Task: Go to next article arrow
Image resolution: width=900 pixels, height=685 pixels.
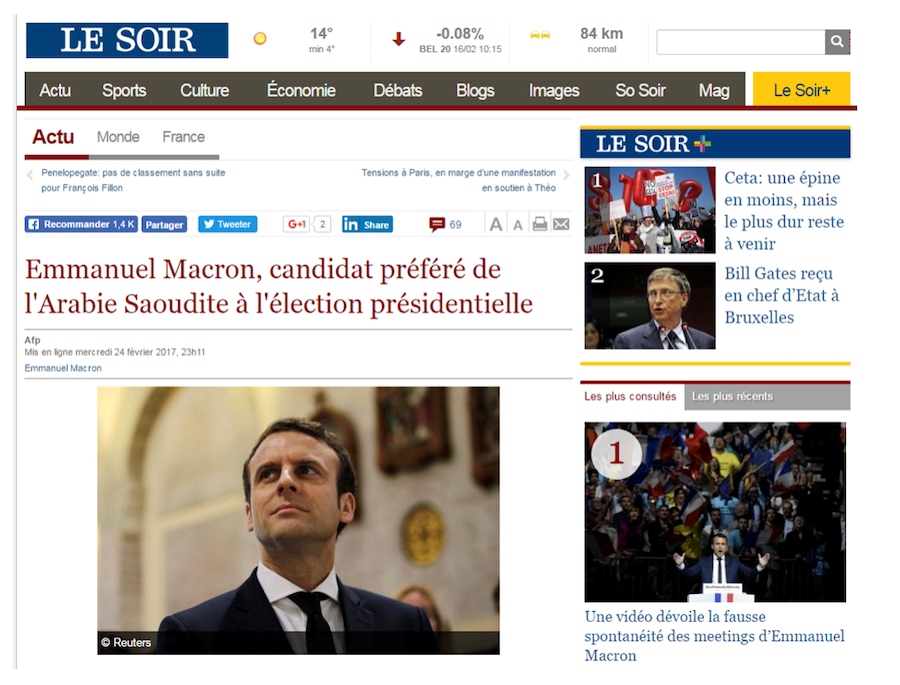Action: [567, 175]
